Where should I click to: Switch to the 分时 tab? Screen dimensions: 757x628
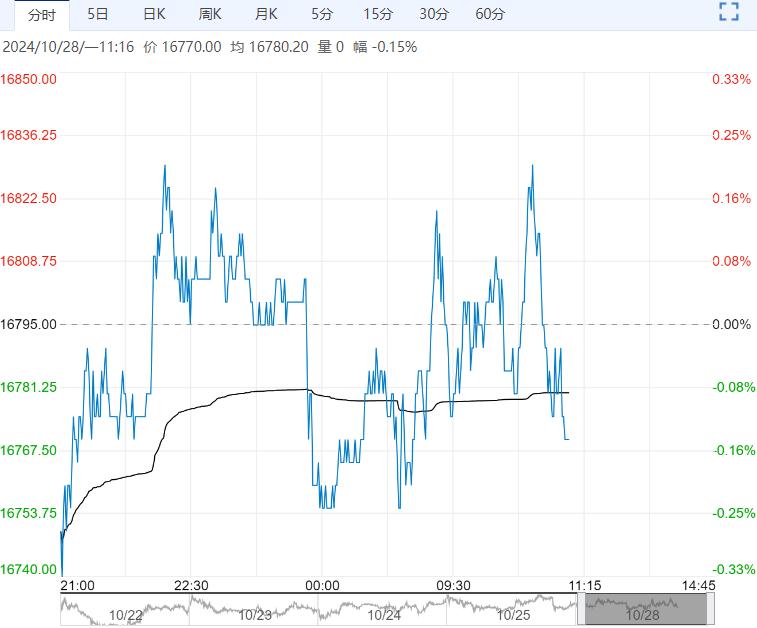point(41,14)
